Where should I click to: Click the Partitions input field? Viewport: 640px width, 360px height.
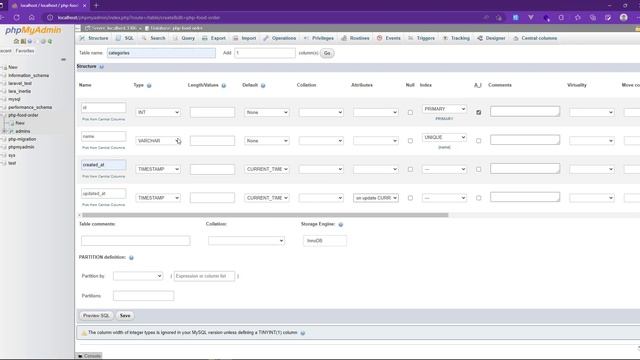click(x=143, y=296)
